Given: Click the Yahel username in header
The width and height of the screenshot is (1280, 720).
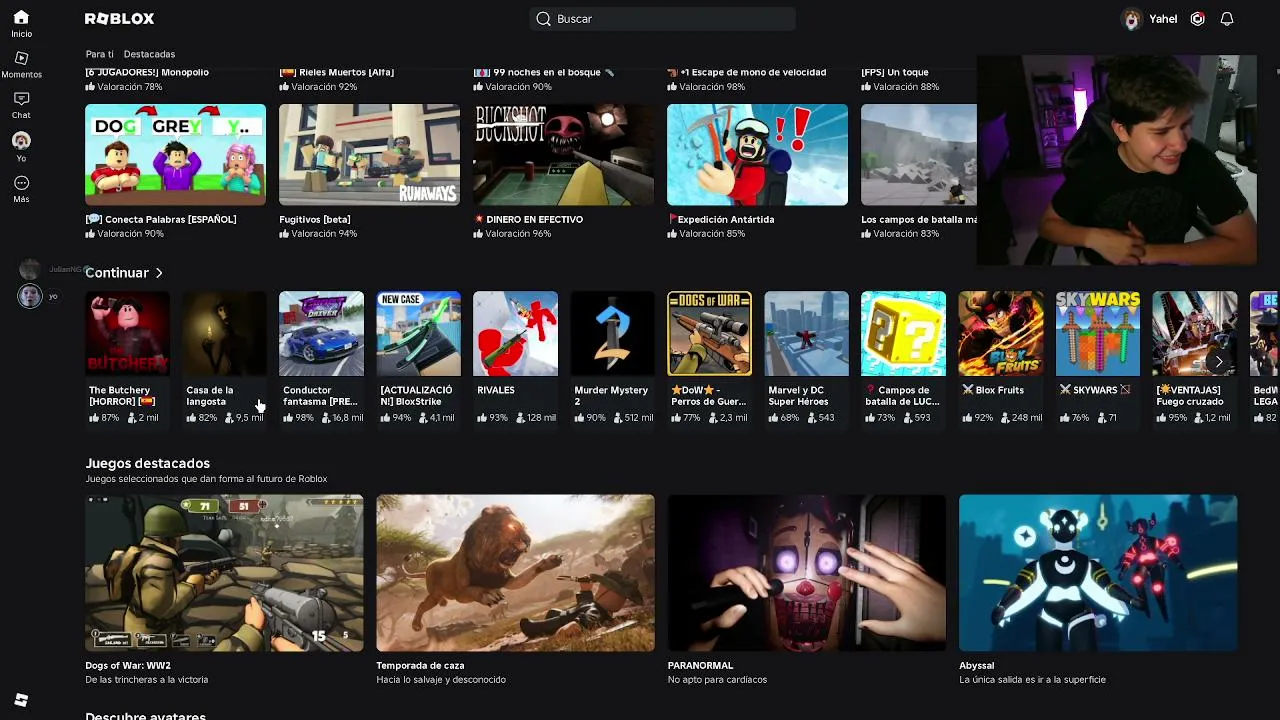Looking at the screenshot, I should pos(1163,19).
